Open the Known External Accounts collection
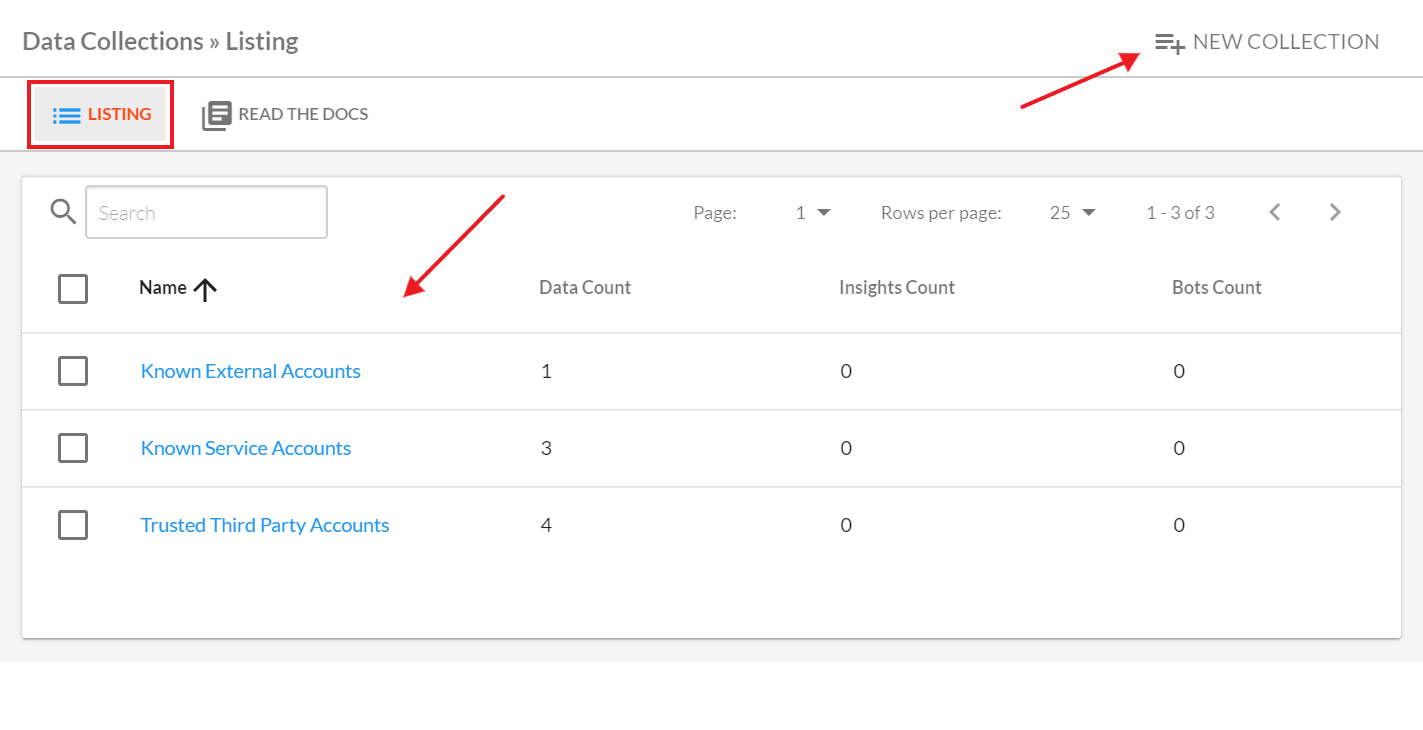 pyautogui.click(x=250, y=371)
